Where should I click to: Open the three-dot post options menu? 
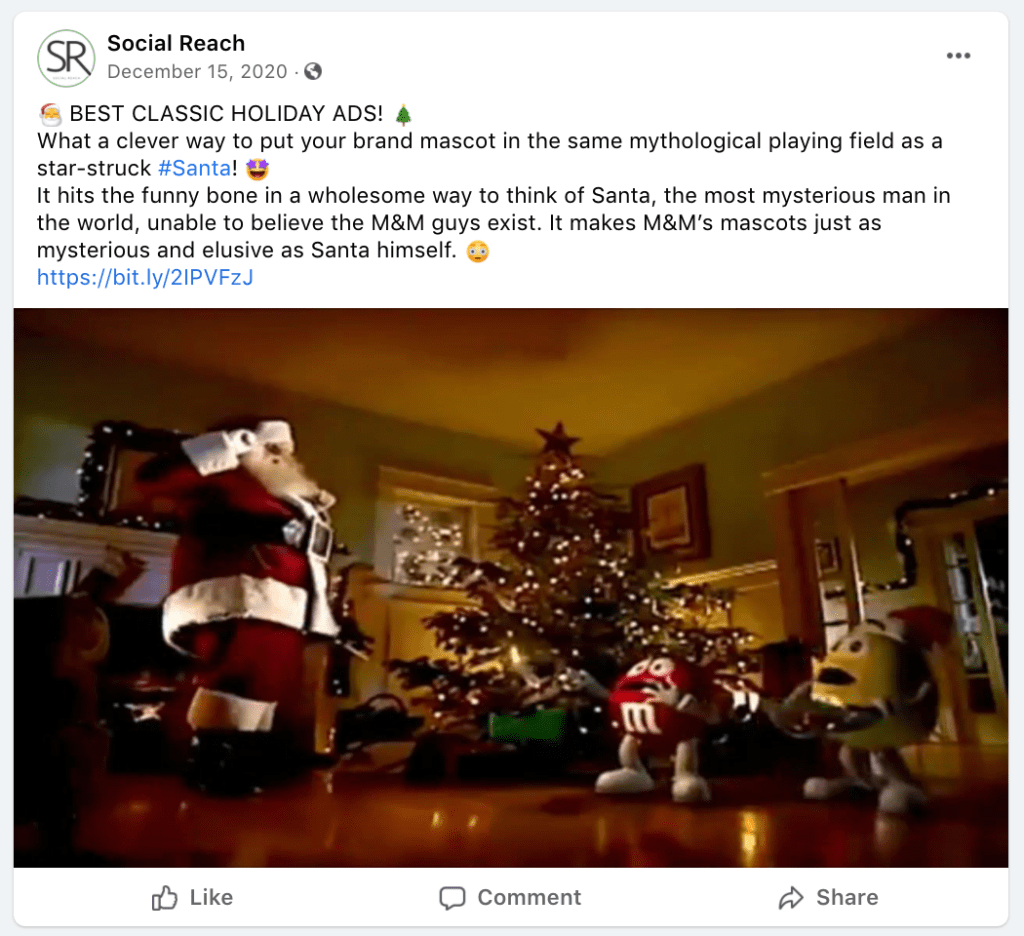958,56
